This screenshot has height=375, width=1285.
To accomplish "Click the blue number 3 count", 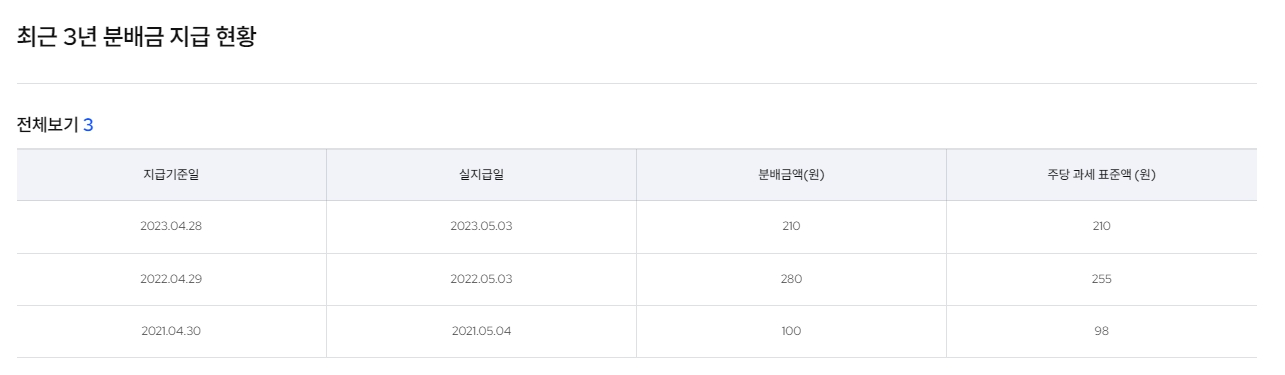I will point(88,125).
